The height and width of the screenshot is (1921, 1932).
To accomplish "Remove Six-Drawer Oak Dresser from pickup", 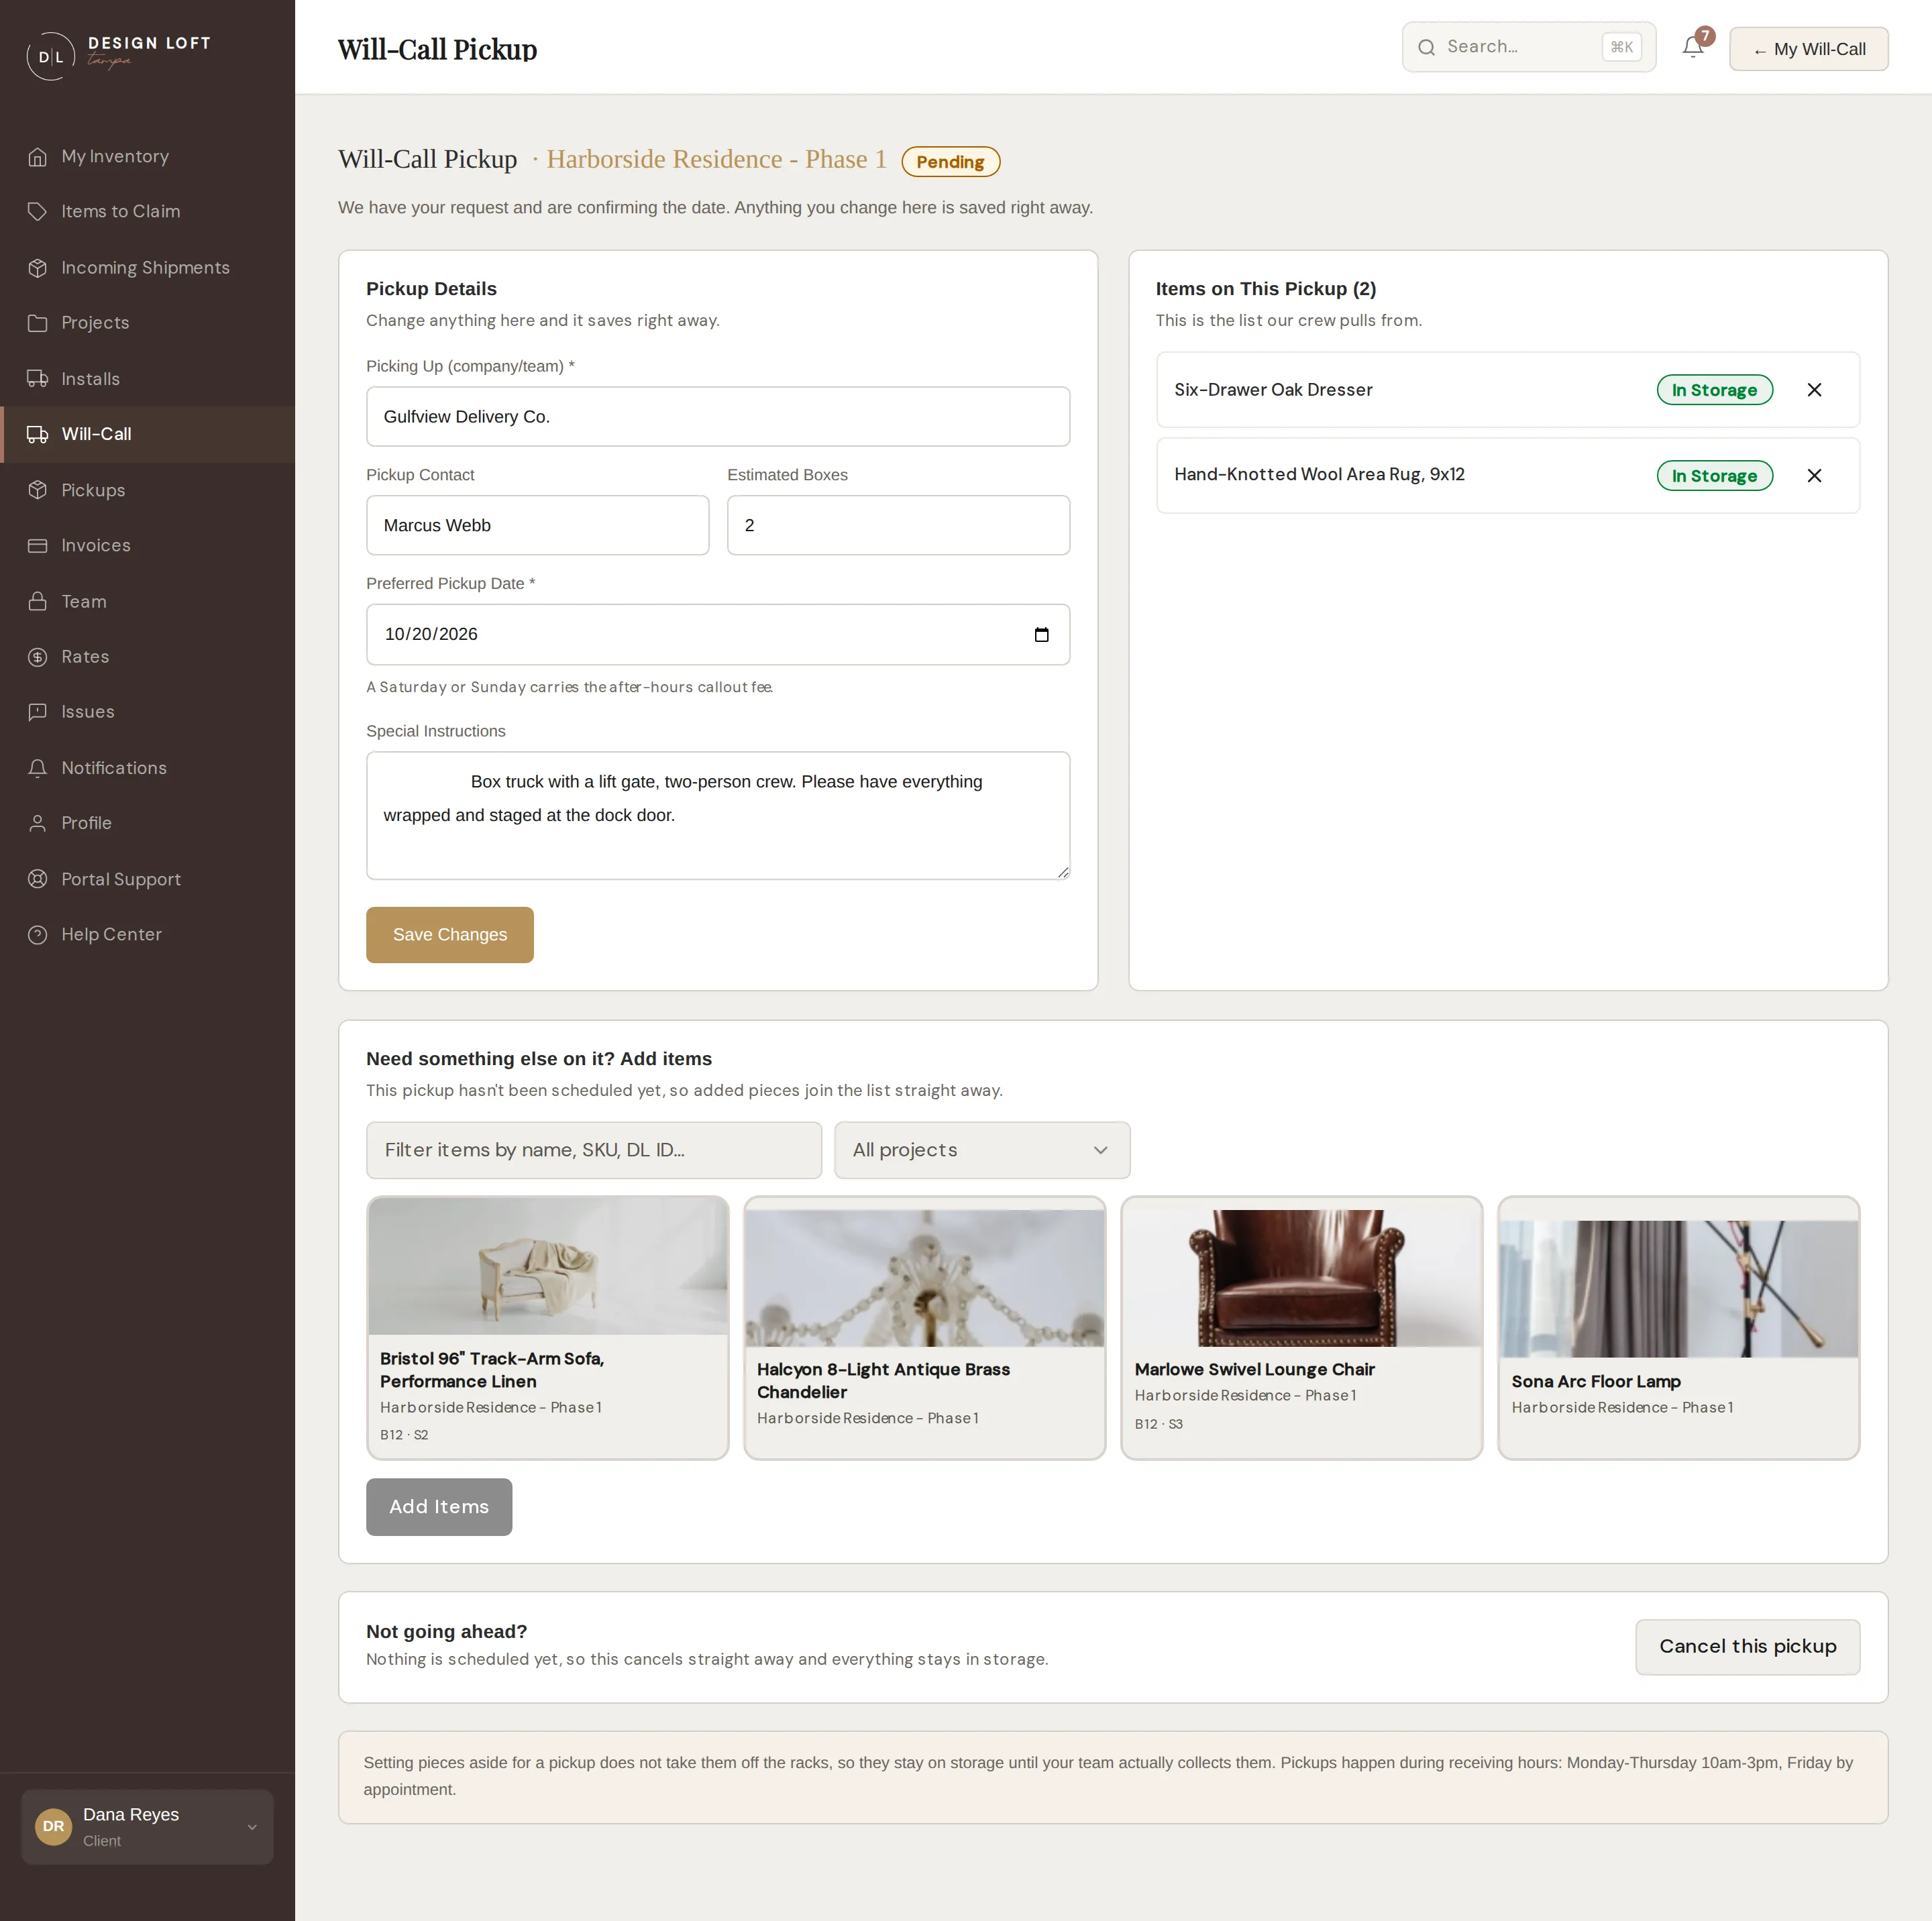I will coord(1814,390).
